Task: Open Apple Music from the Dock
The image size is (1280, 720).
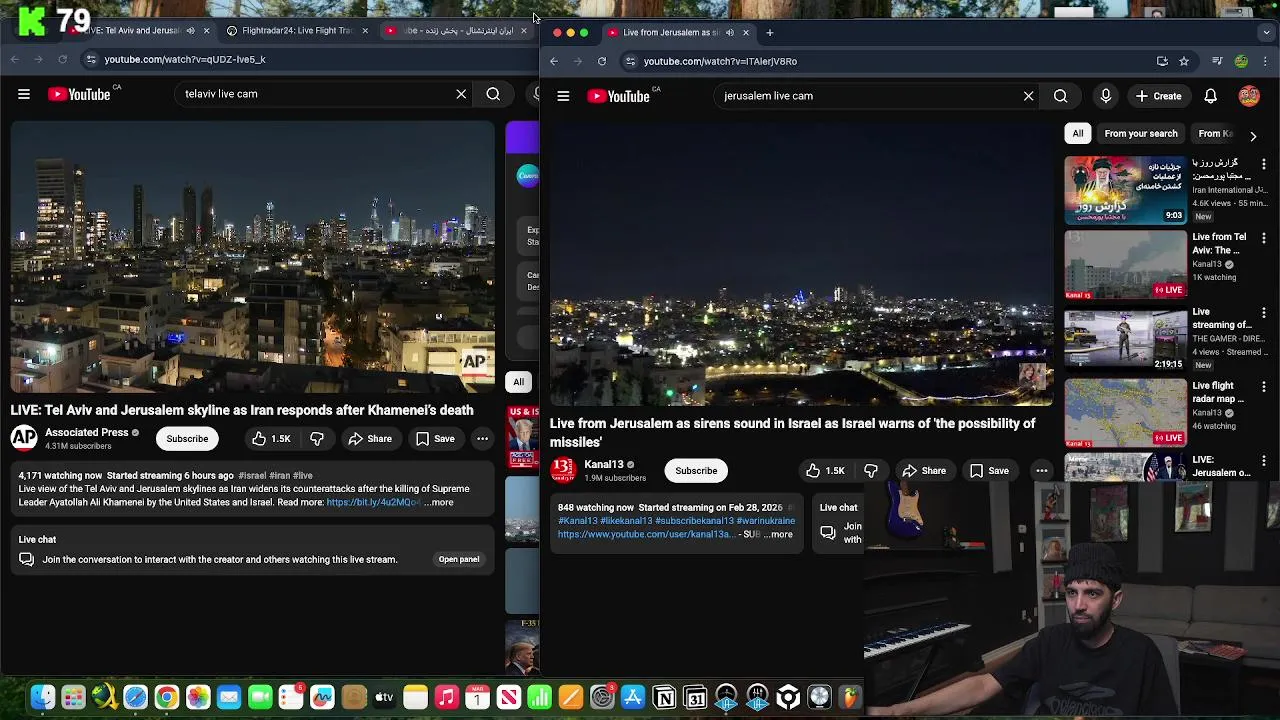Action: point(446,697)
